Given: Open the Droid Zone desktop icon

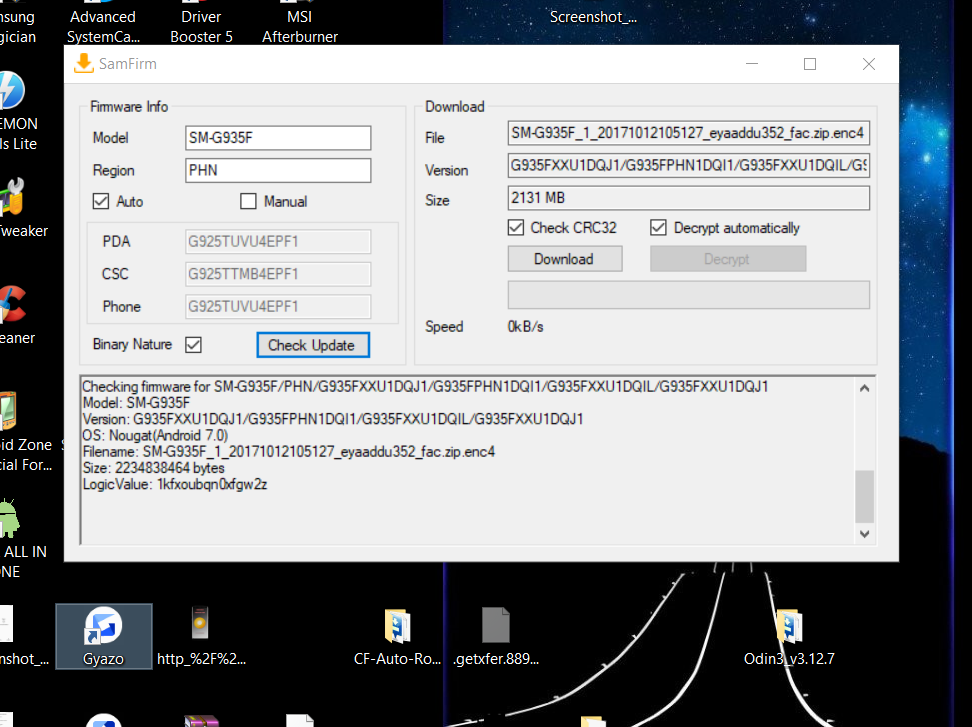Looking at the screenshot, I should (x=25, y=432).
